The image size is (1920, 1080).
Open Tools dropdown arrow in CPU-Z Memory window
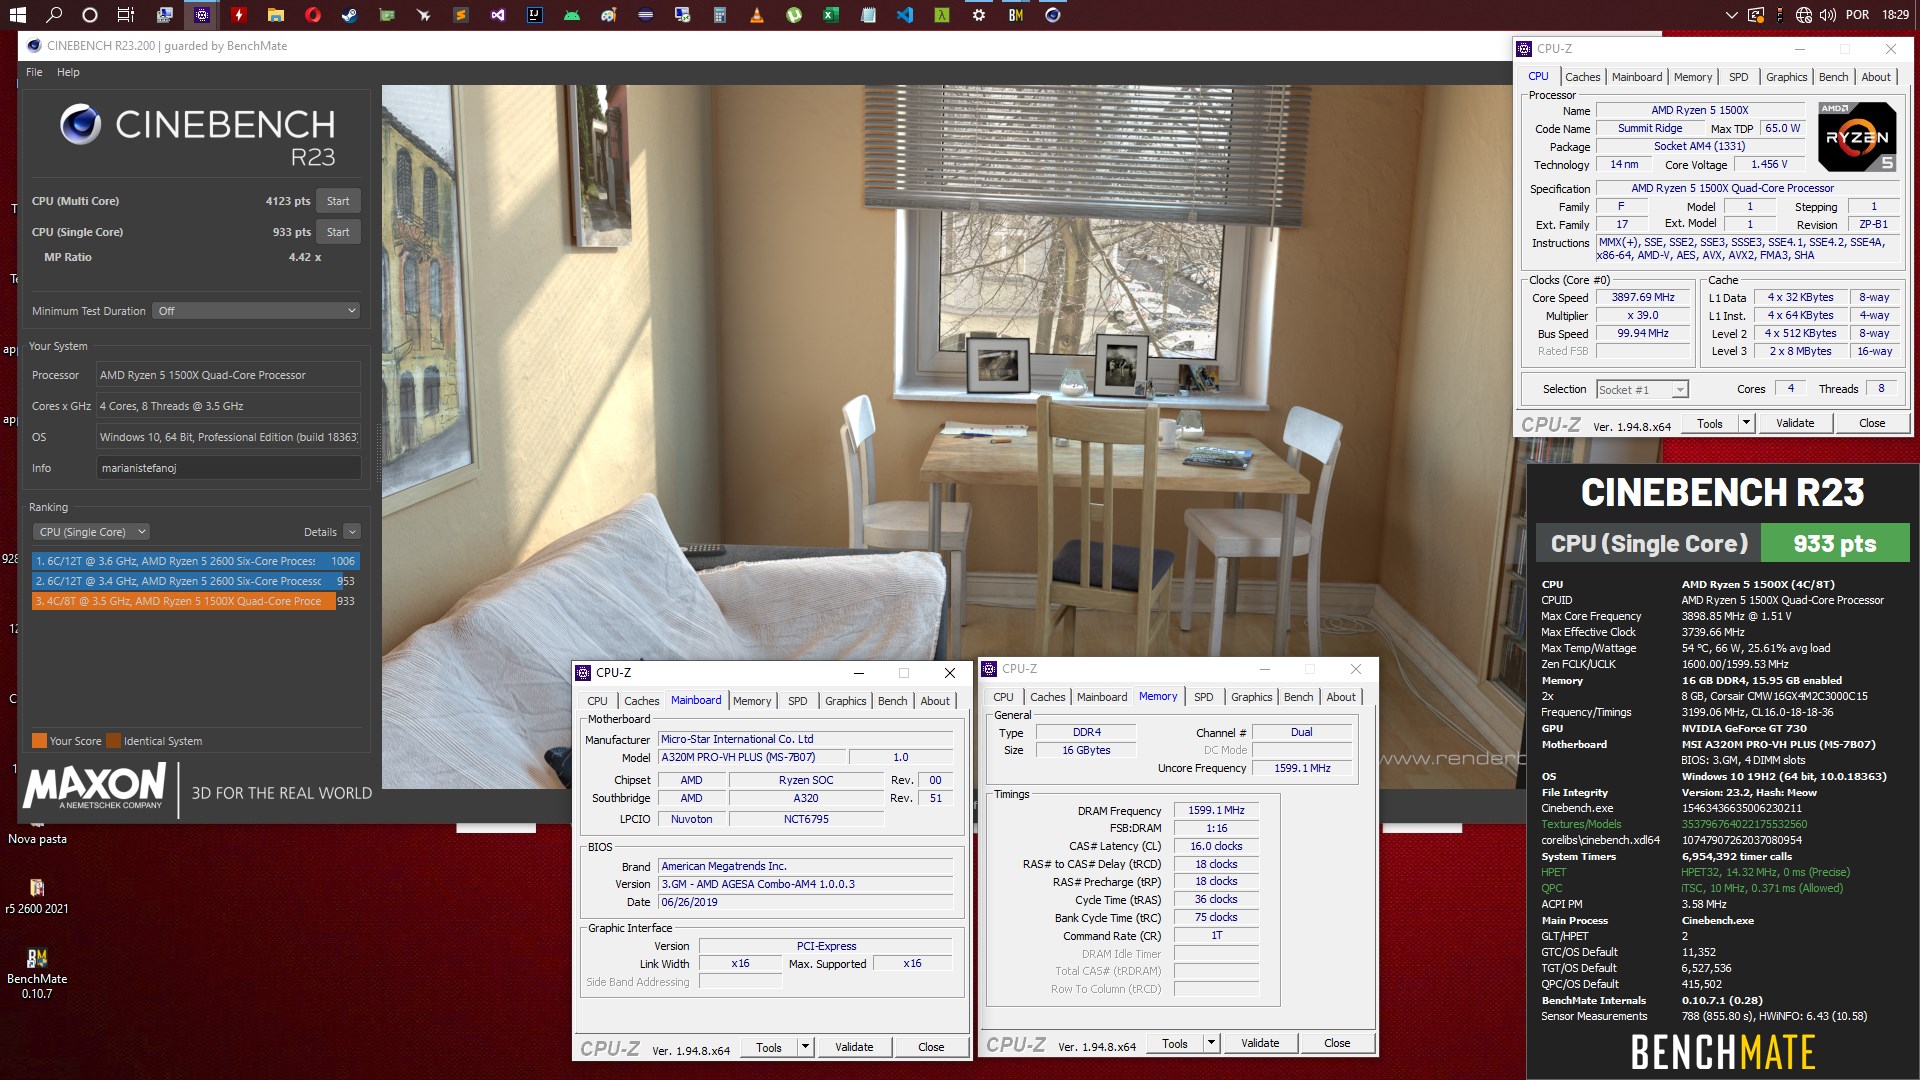(1211, 1043)
